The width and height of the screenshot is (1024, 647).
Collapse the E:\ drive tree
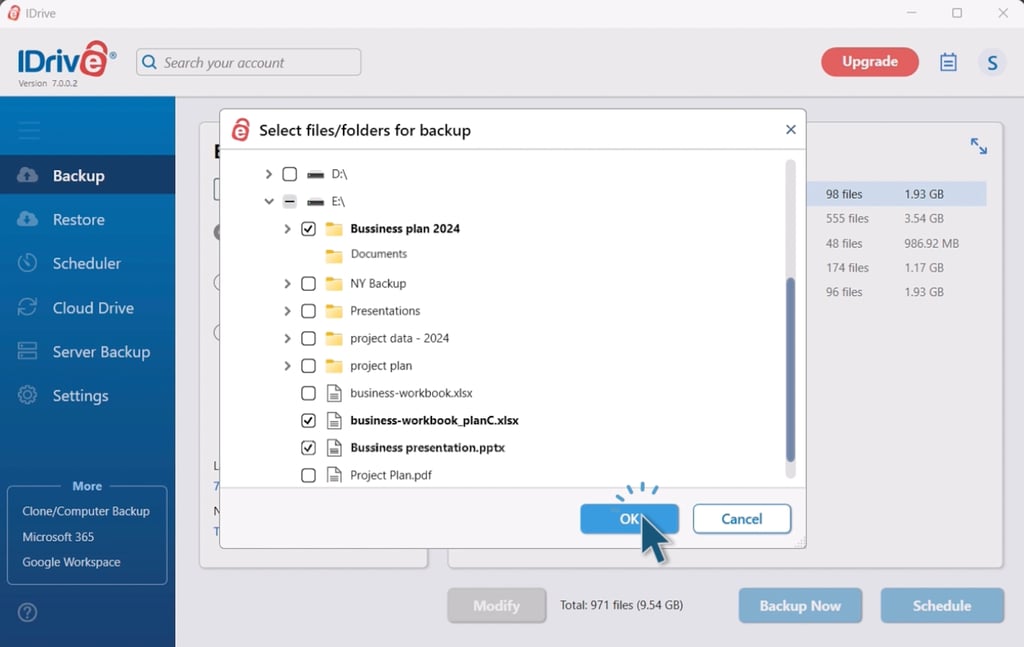[x=266, y=201]
